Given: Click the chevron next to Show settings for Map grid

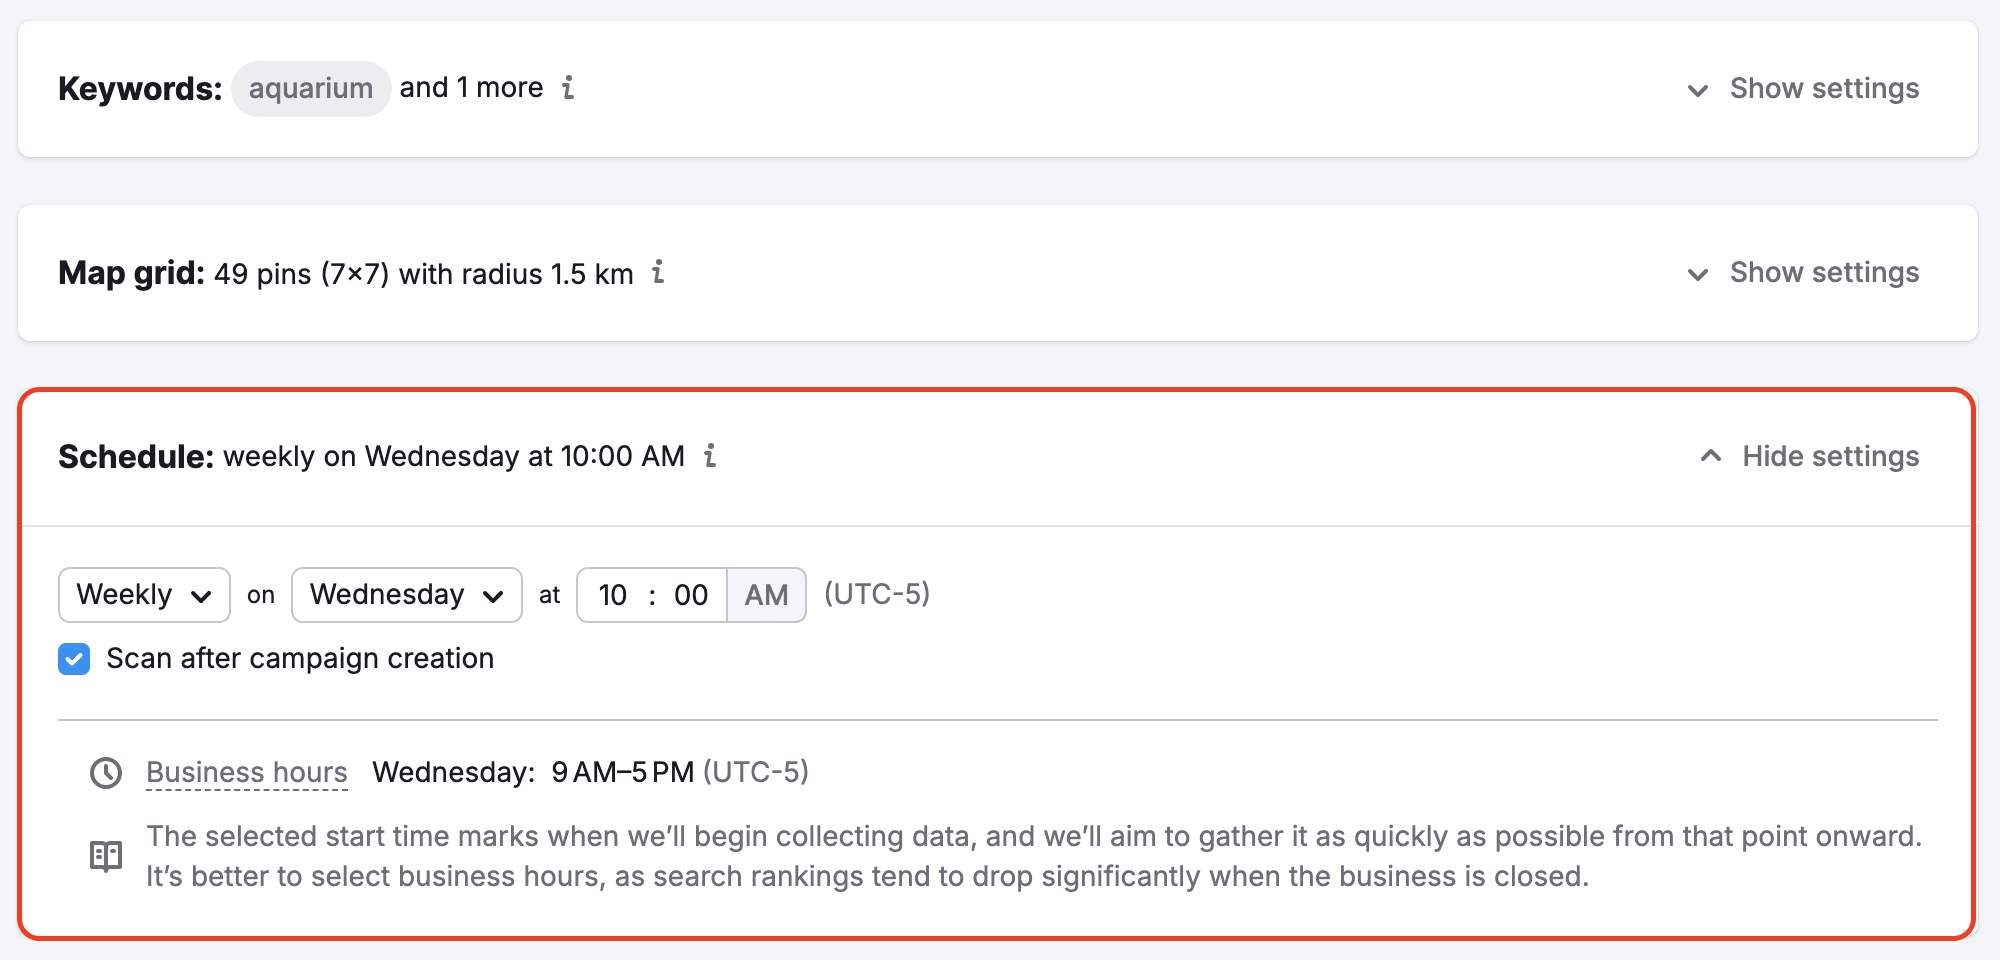Looking at the screenshot, I should coord(1698,274).
